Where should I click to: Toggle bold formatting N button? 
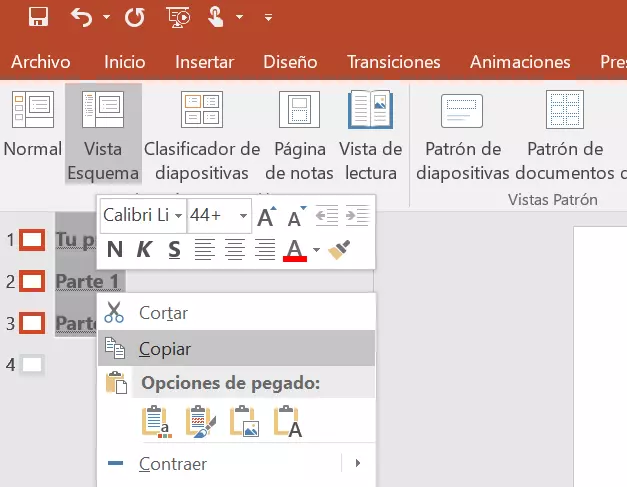point(115,249)
